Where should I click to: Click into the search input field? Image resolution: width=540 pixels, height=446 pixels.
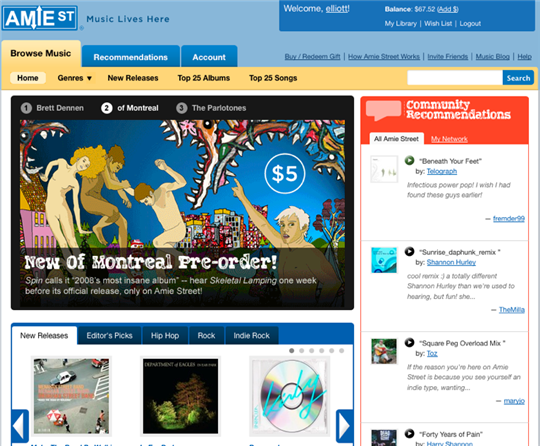point(455,78)
